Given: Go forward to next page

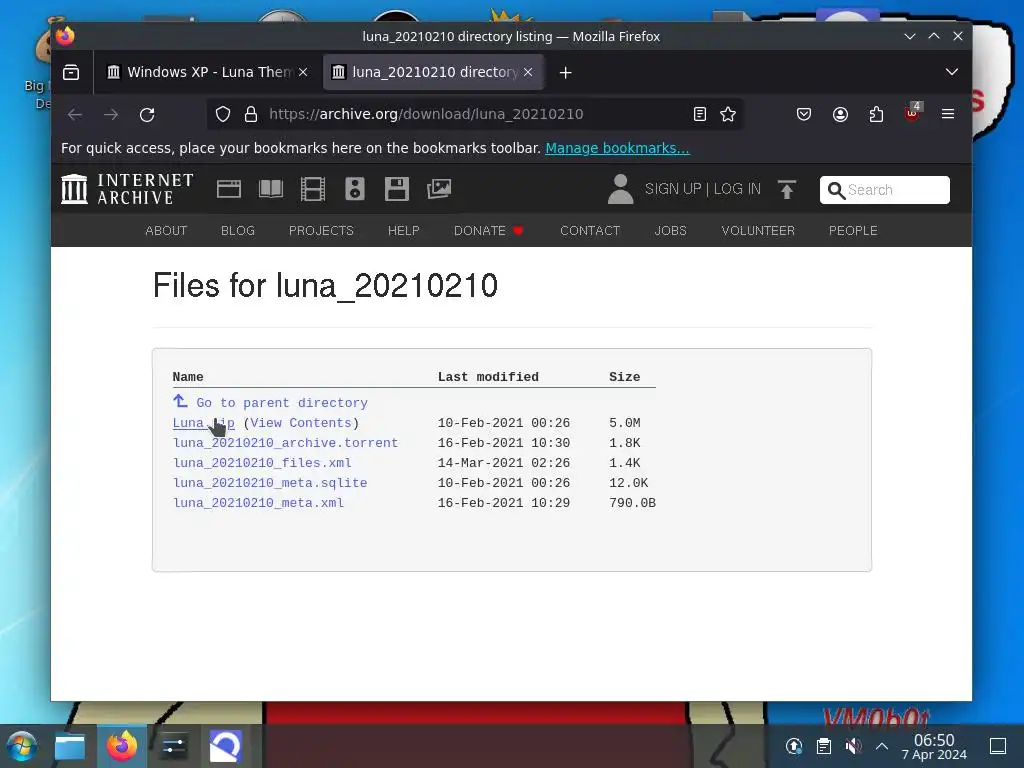Looking at the screenshot, I should [x=111, y=114].
